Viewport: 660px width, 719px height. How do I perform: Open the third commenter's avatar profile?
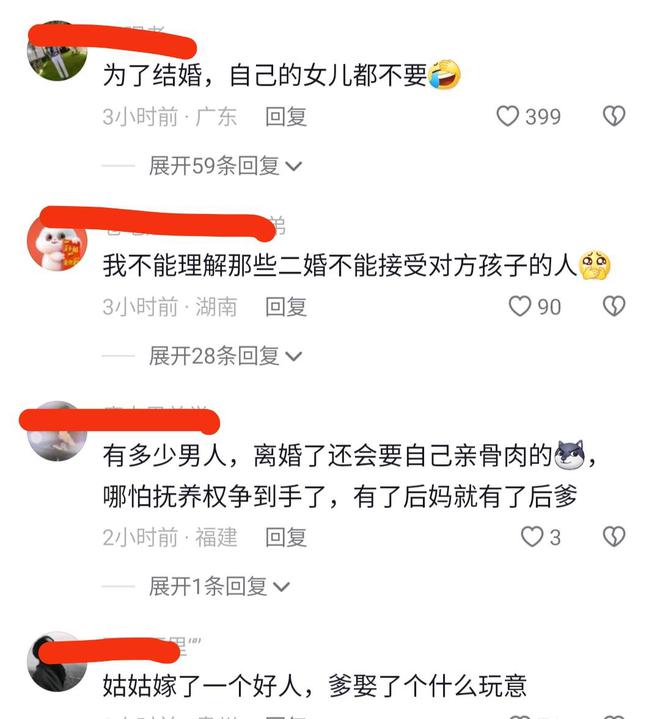[x=57, y=431]
